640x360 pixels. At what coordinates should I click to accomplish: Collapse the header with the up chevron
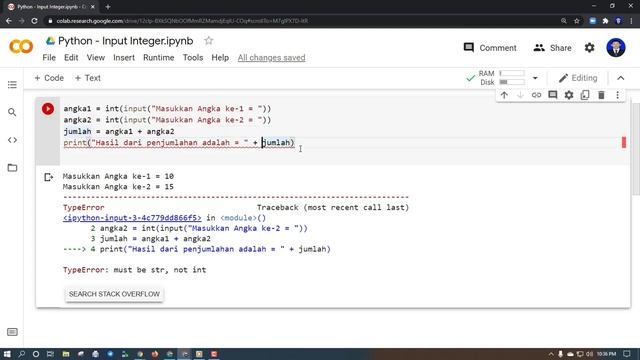(x=621, y=78)
